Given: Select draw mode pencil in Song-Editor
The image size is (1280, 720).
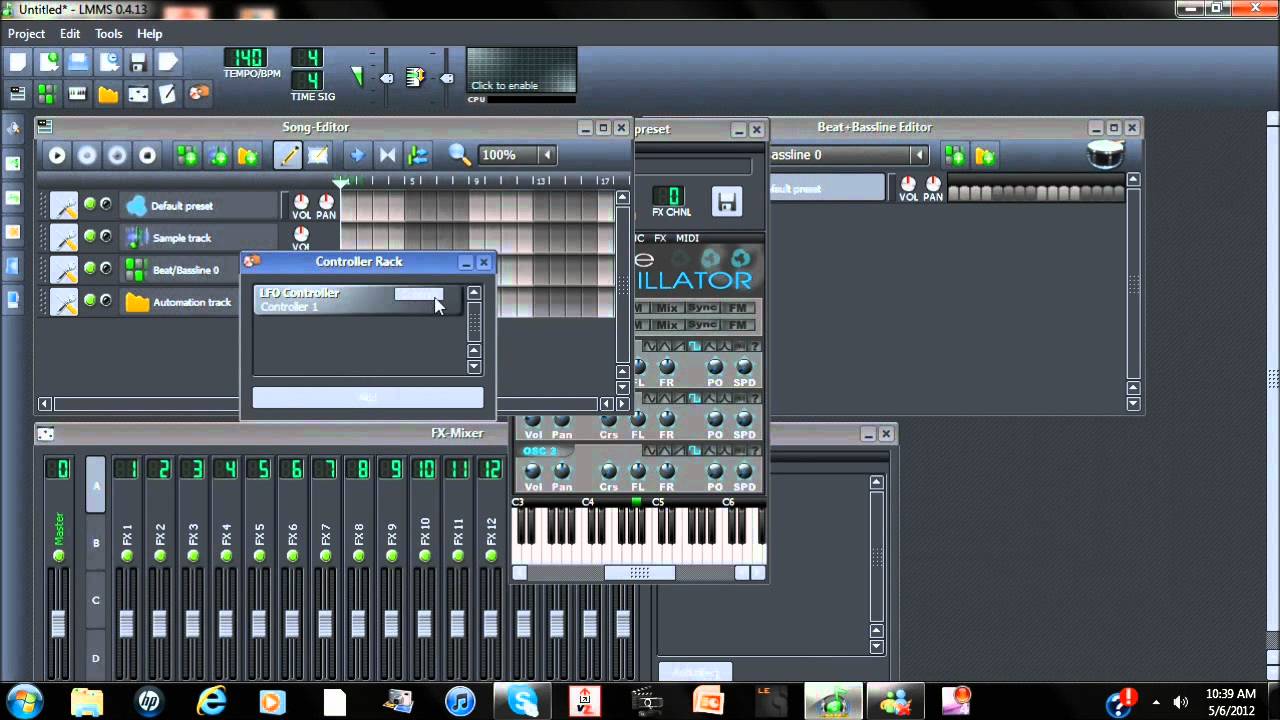Looking at the screenshot, I should [x=288, y=155].
